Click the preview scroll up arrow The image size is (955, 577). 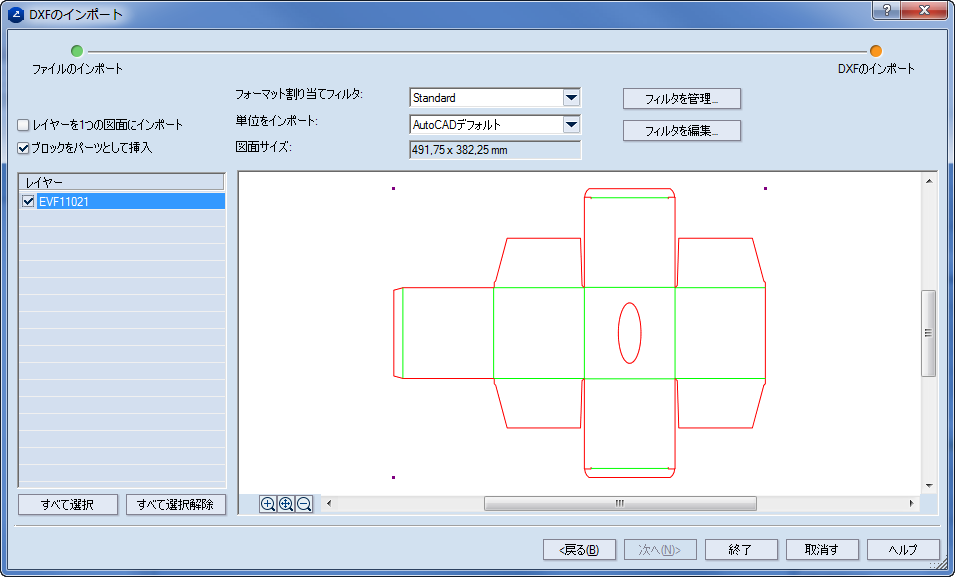[x=929, y=181]
